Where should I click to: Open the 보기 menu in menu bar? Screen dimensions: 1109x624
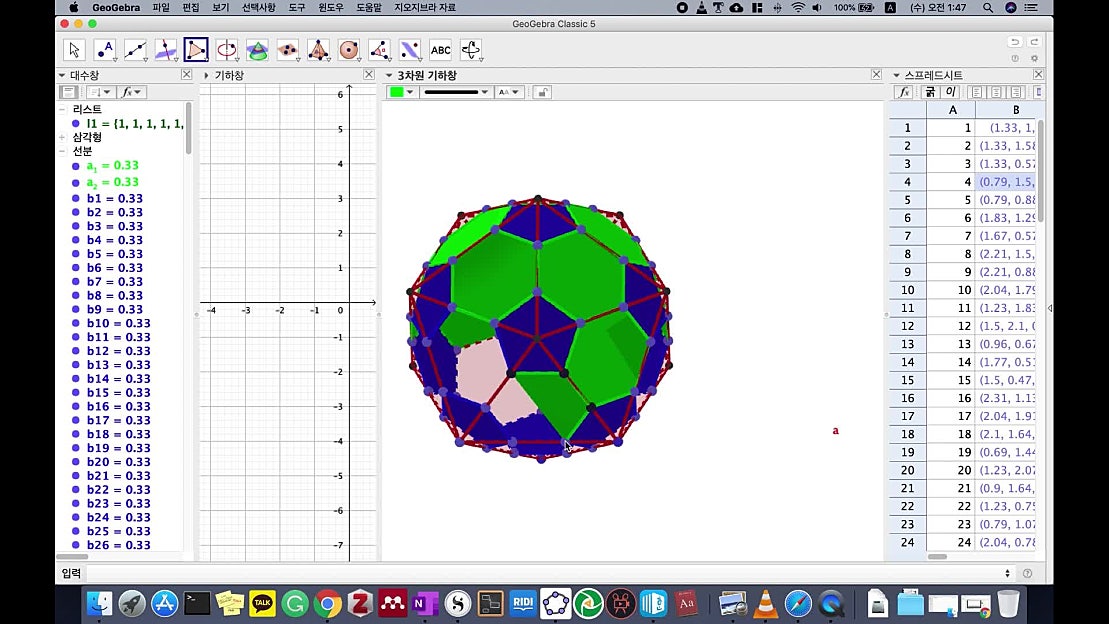[219, 6]
